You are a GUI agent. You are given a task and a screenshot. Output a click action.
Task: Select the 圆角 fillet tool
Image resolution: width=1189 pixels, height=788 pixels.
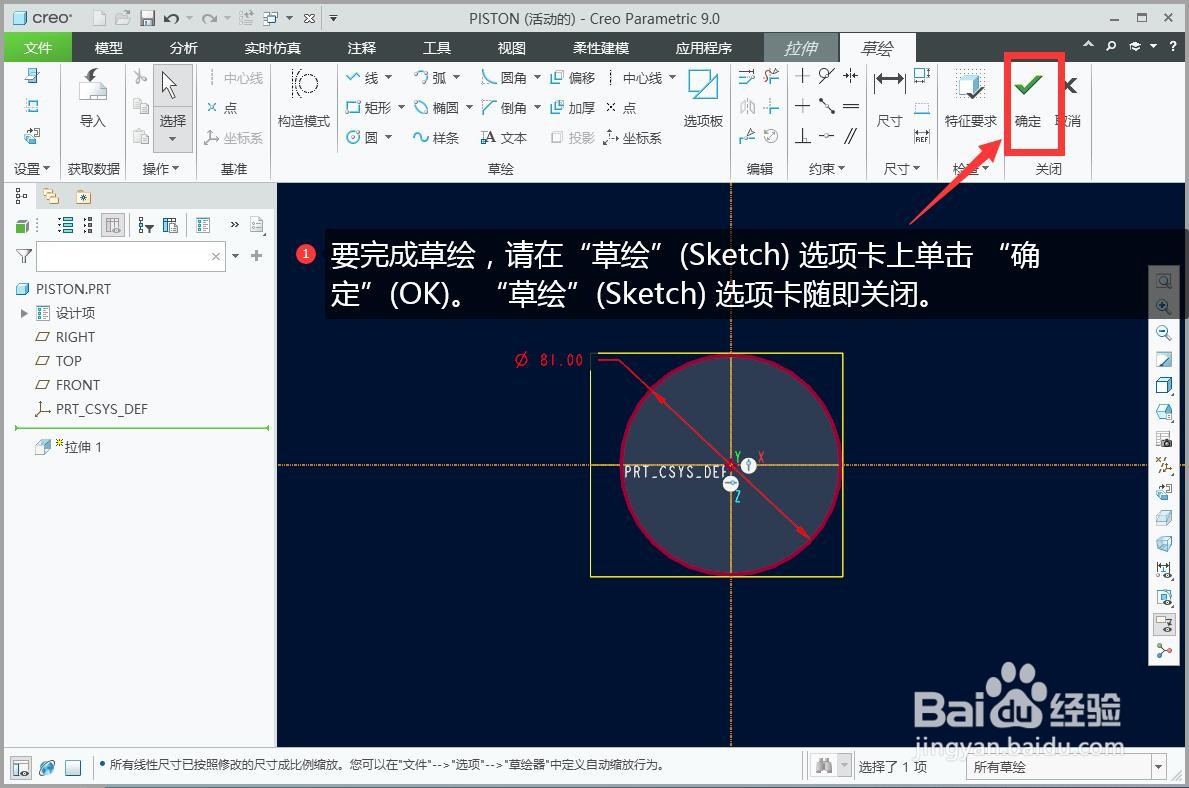click(504, 77)
